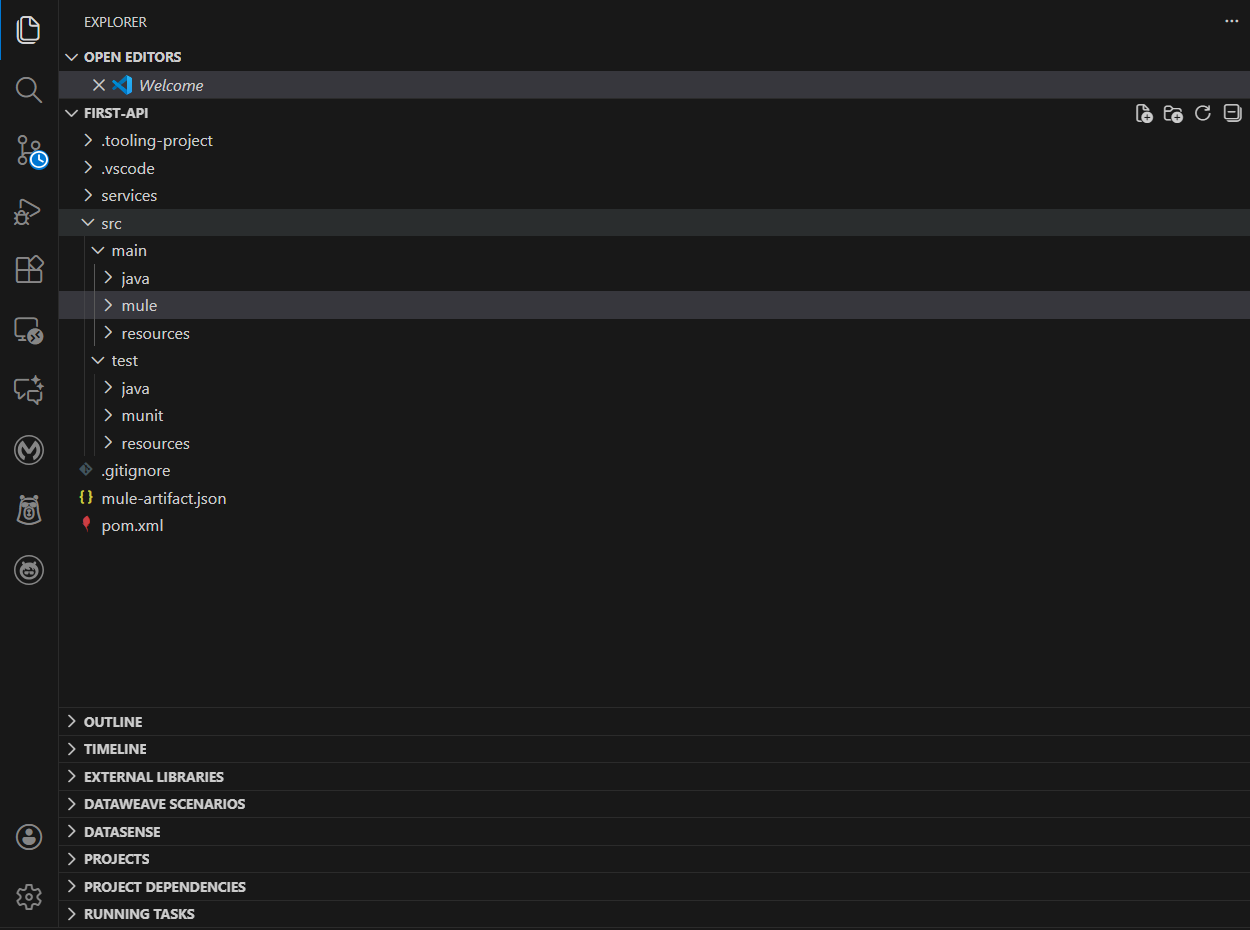The width and height of the screenshot is (1250, 930).
Task: Open Explorer Views and More Actions menu
Action: [1231, 22]
